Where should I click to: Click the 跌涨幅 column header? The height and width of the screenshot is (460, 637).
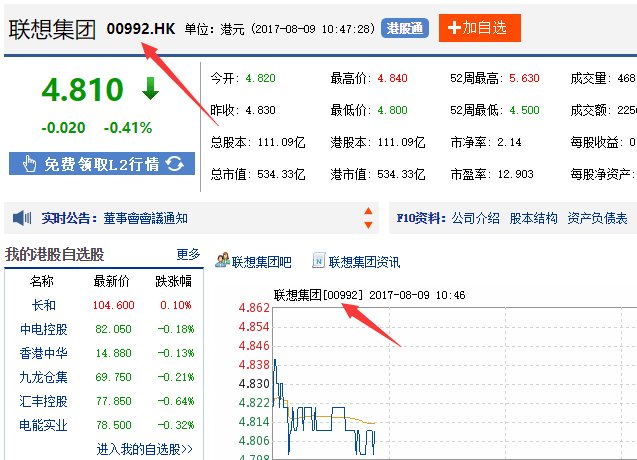click(174, 281)
